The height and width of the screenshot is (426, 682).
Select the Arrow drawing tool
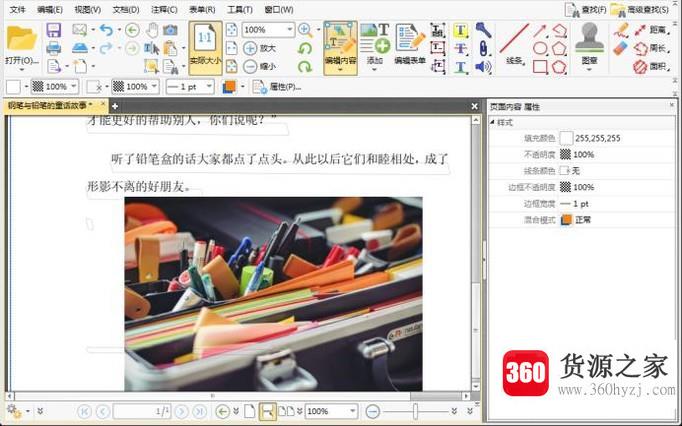[x=540, y=30]
